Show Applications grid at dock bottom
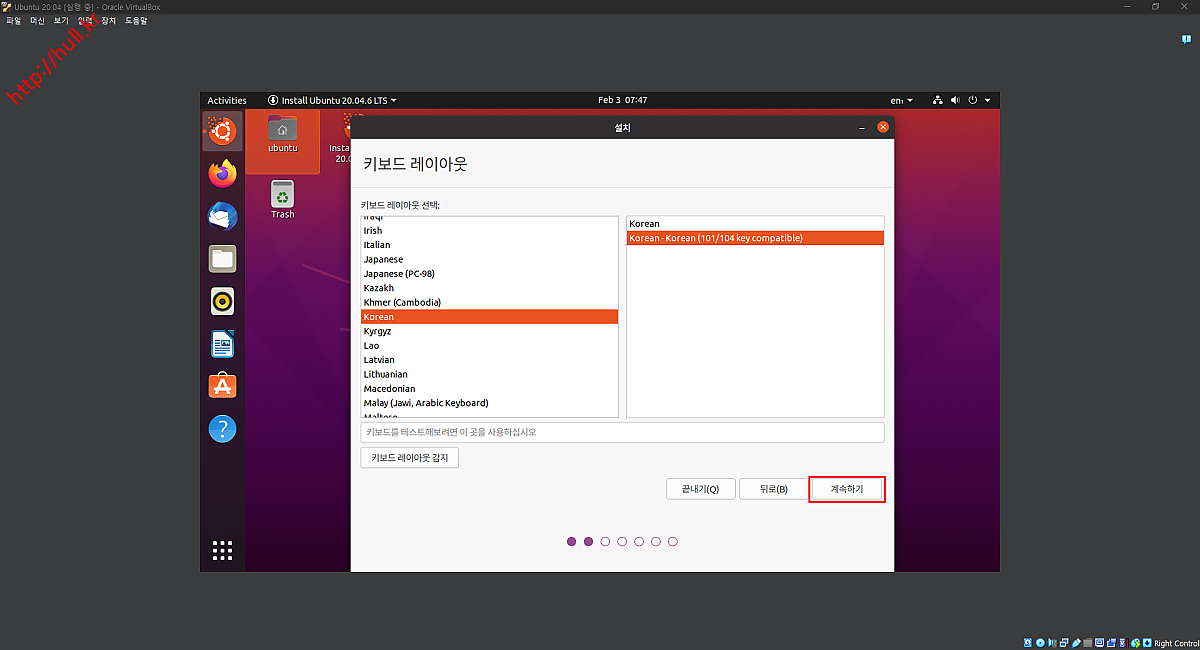Screen dimensions: 1200x650 click(x=222, y=550)
